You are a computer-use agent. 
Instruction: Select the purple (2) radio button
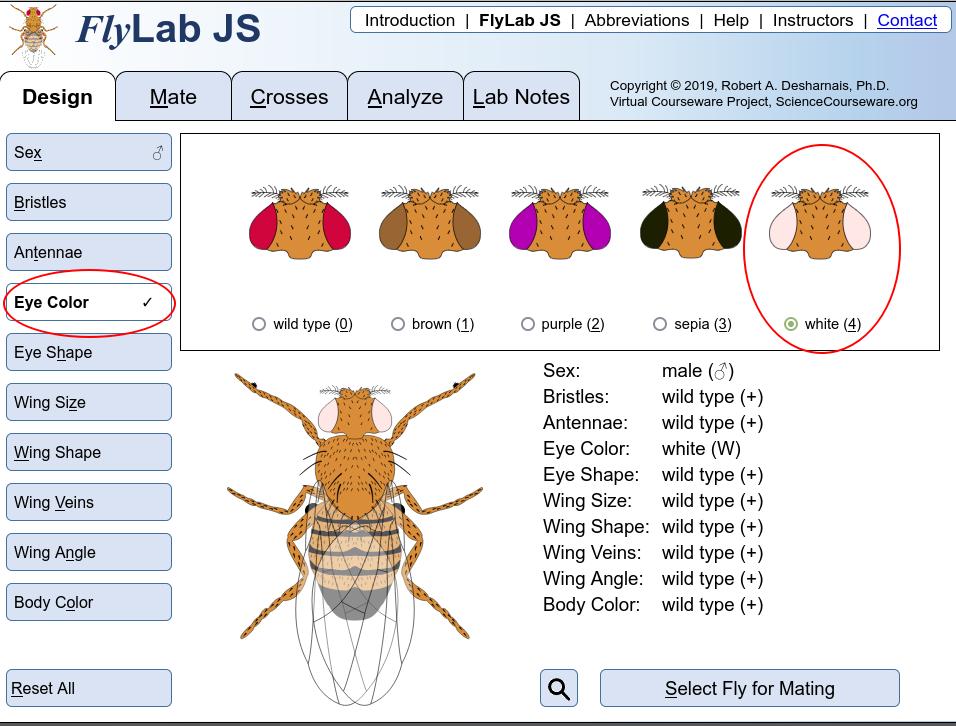pos(528,324)
